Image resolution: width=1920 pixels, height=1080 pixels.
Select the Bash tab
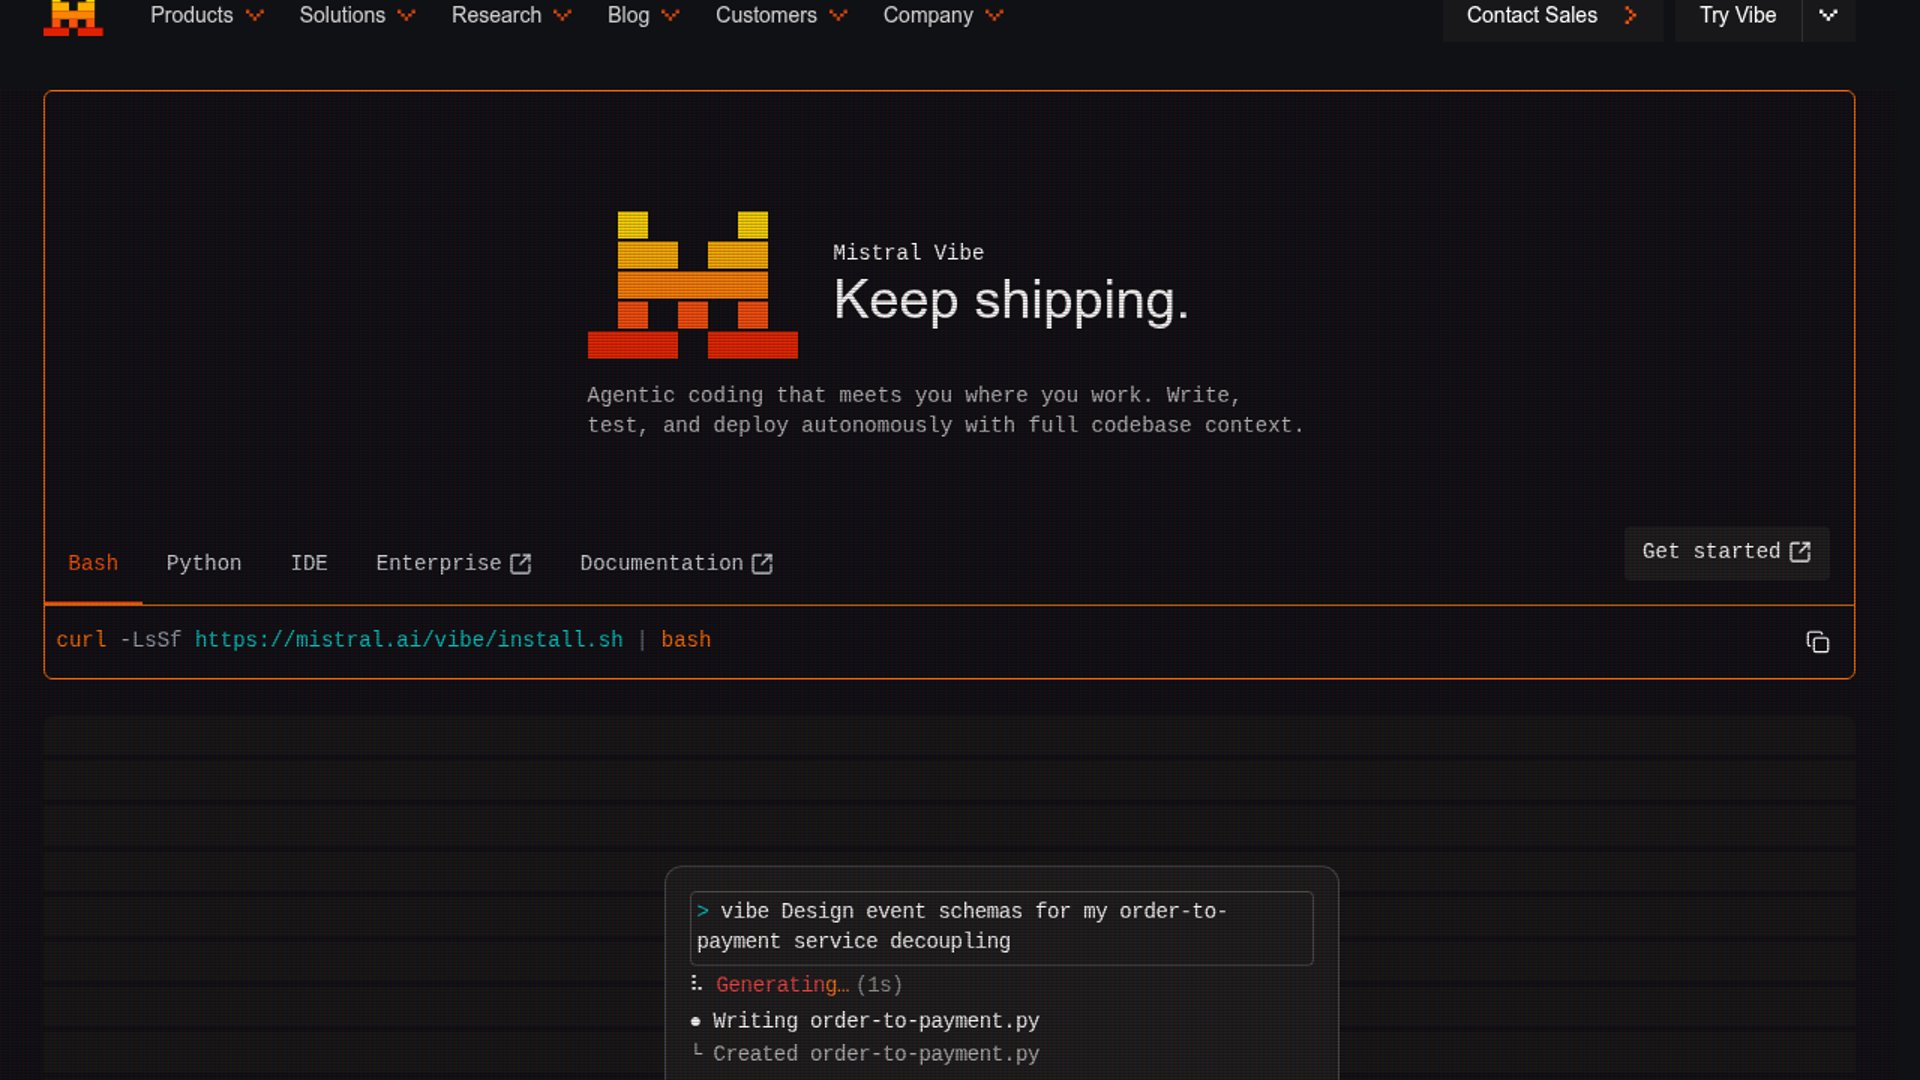93,563
